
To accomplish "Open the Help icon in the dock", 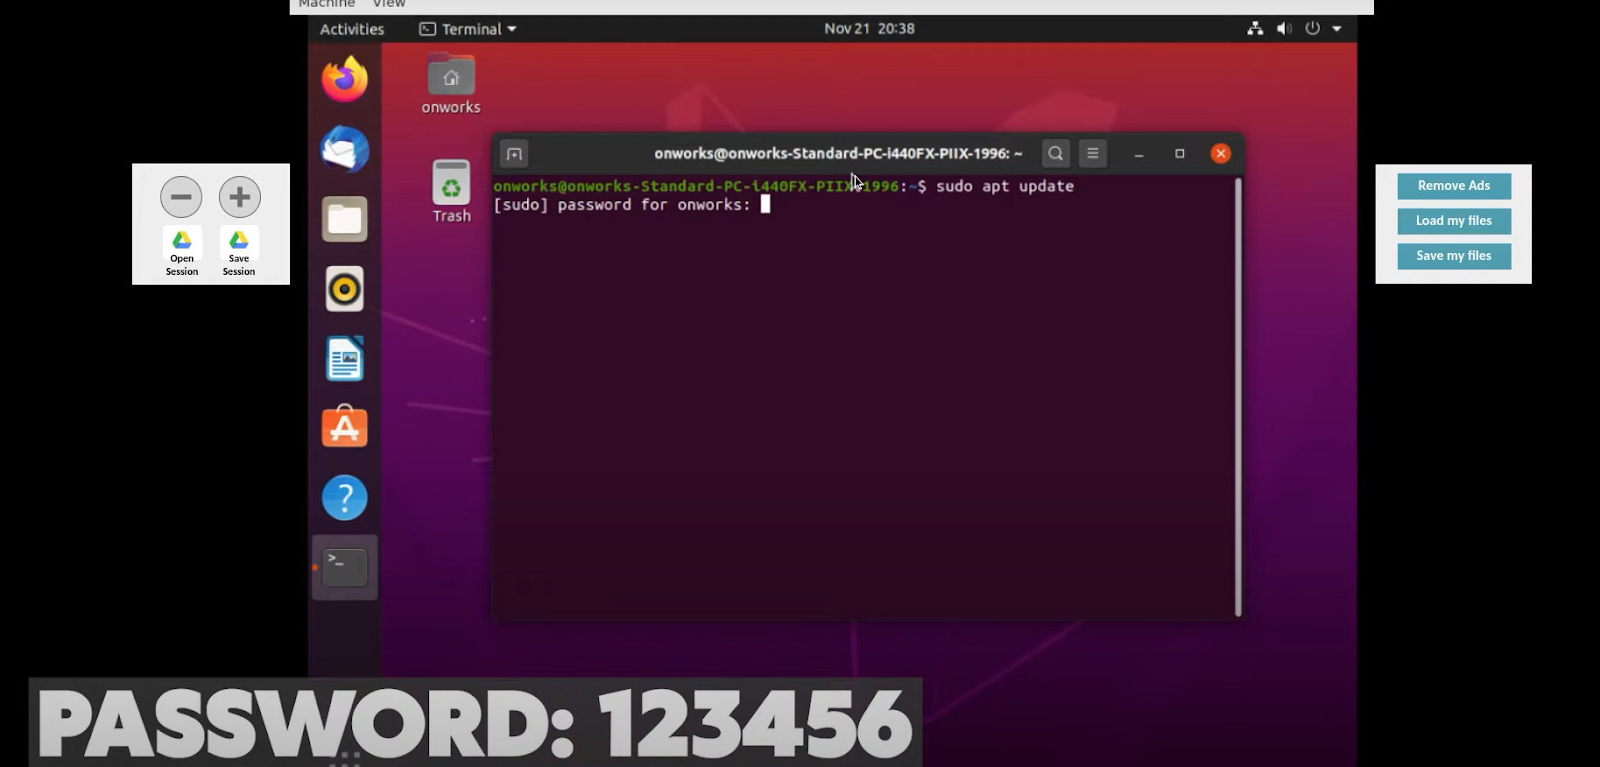I will point(345,497).
